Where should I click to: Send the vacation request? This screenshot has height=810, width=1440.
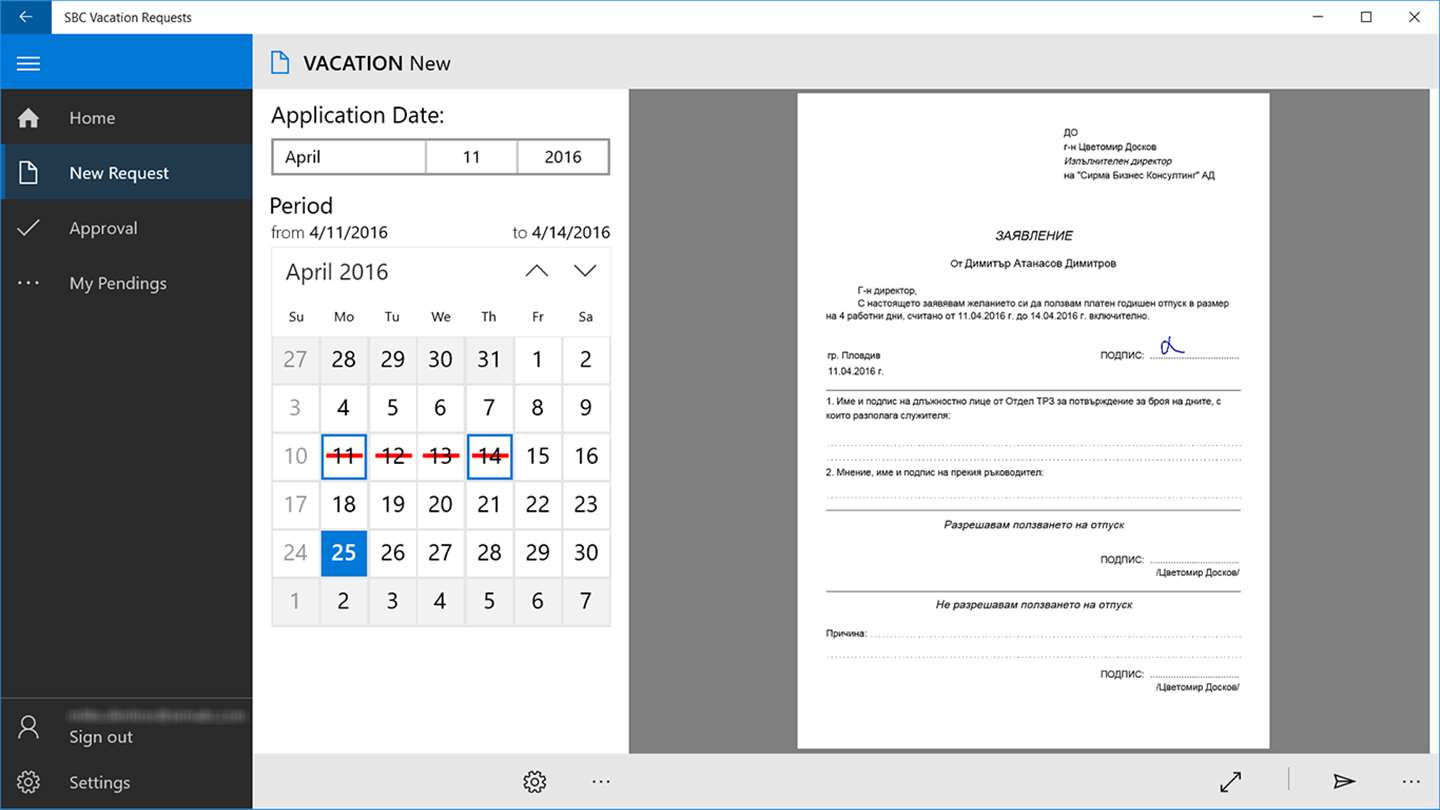click(x=1344, y=782)
